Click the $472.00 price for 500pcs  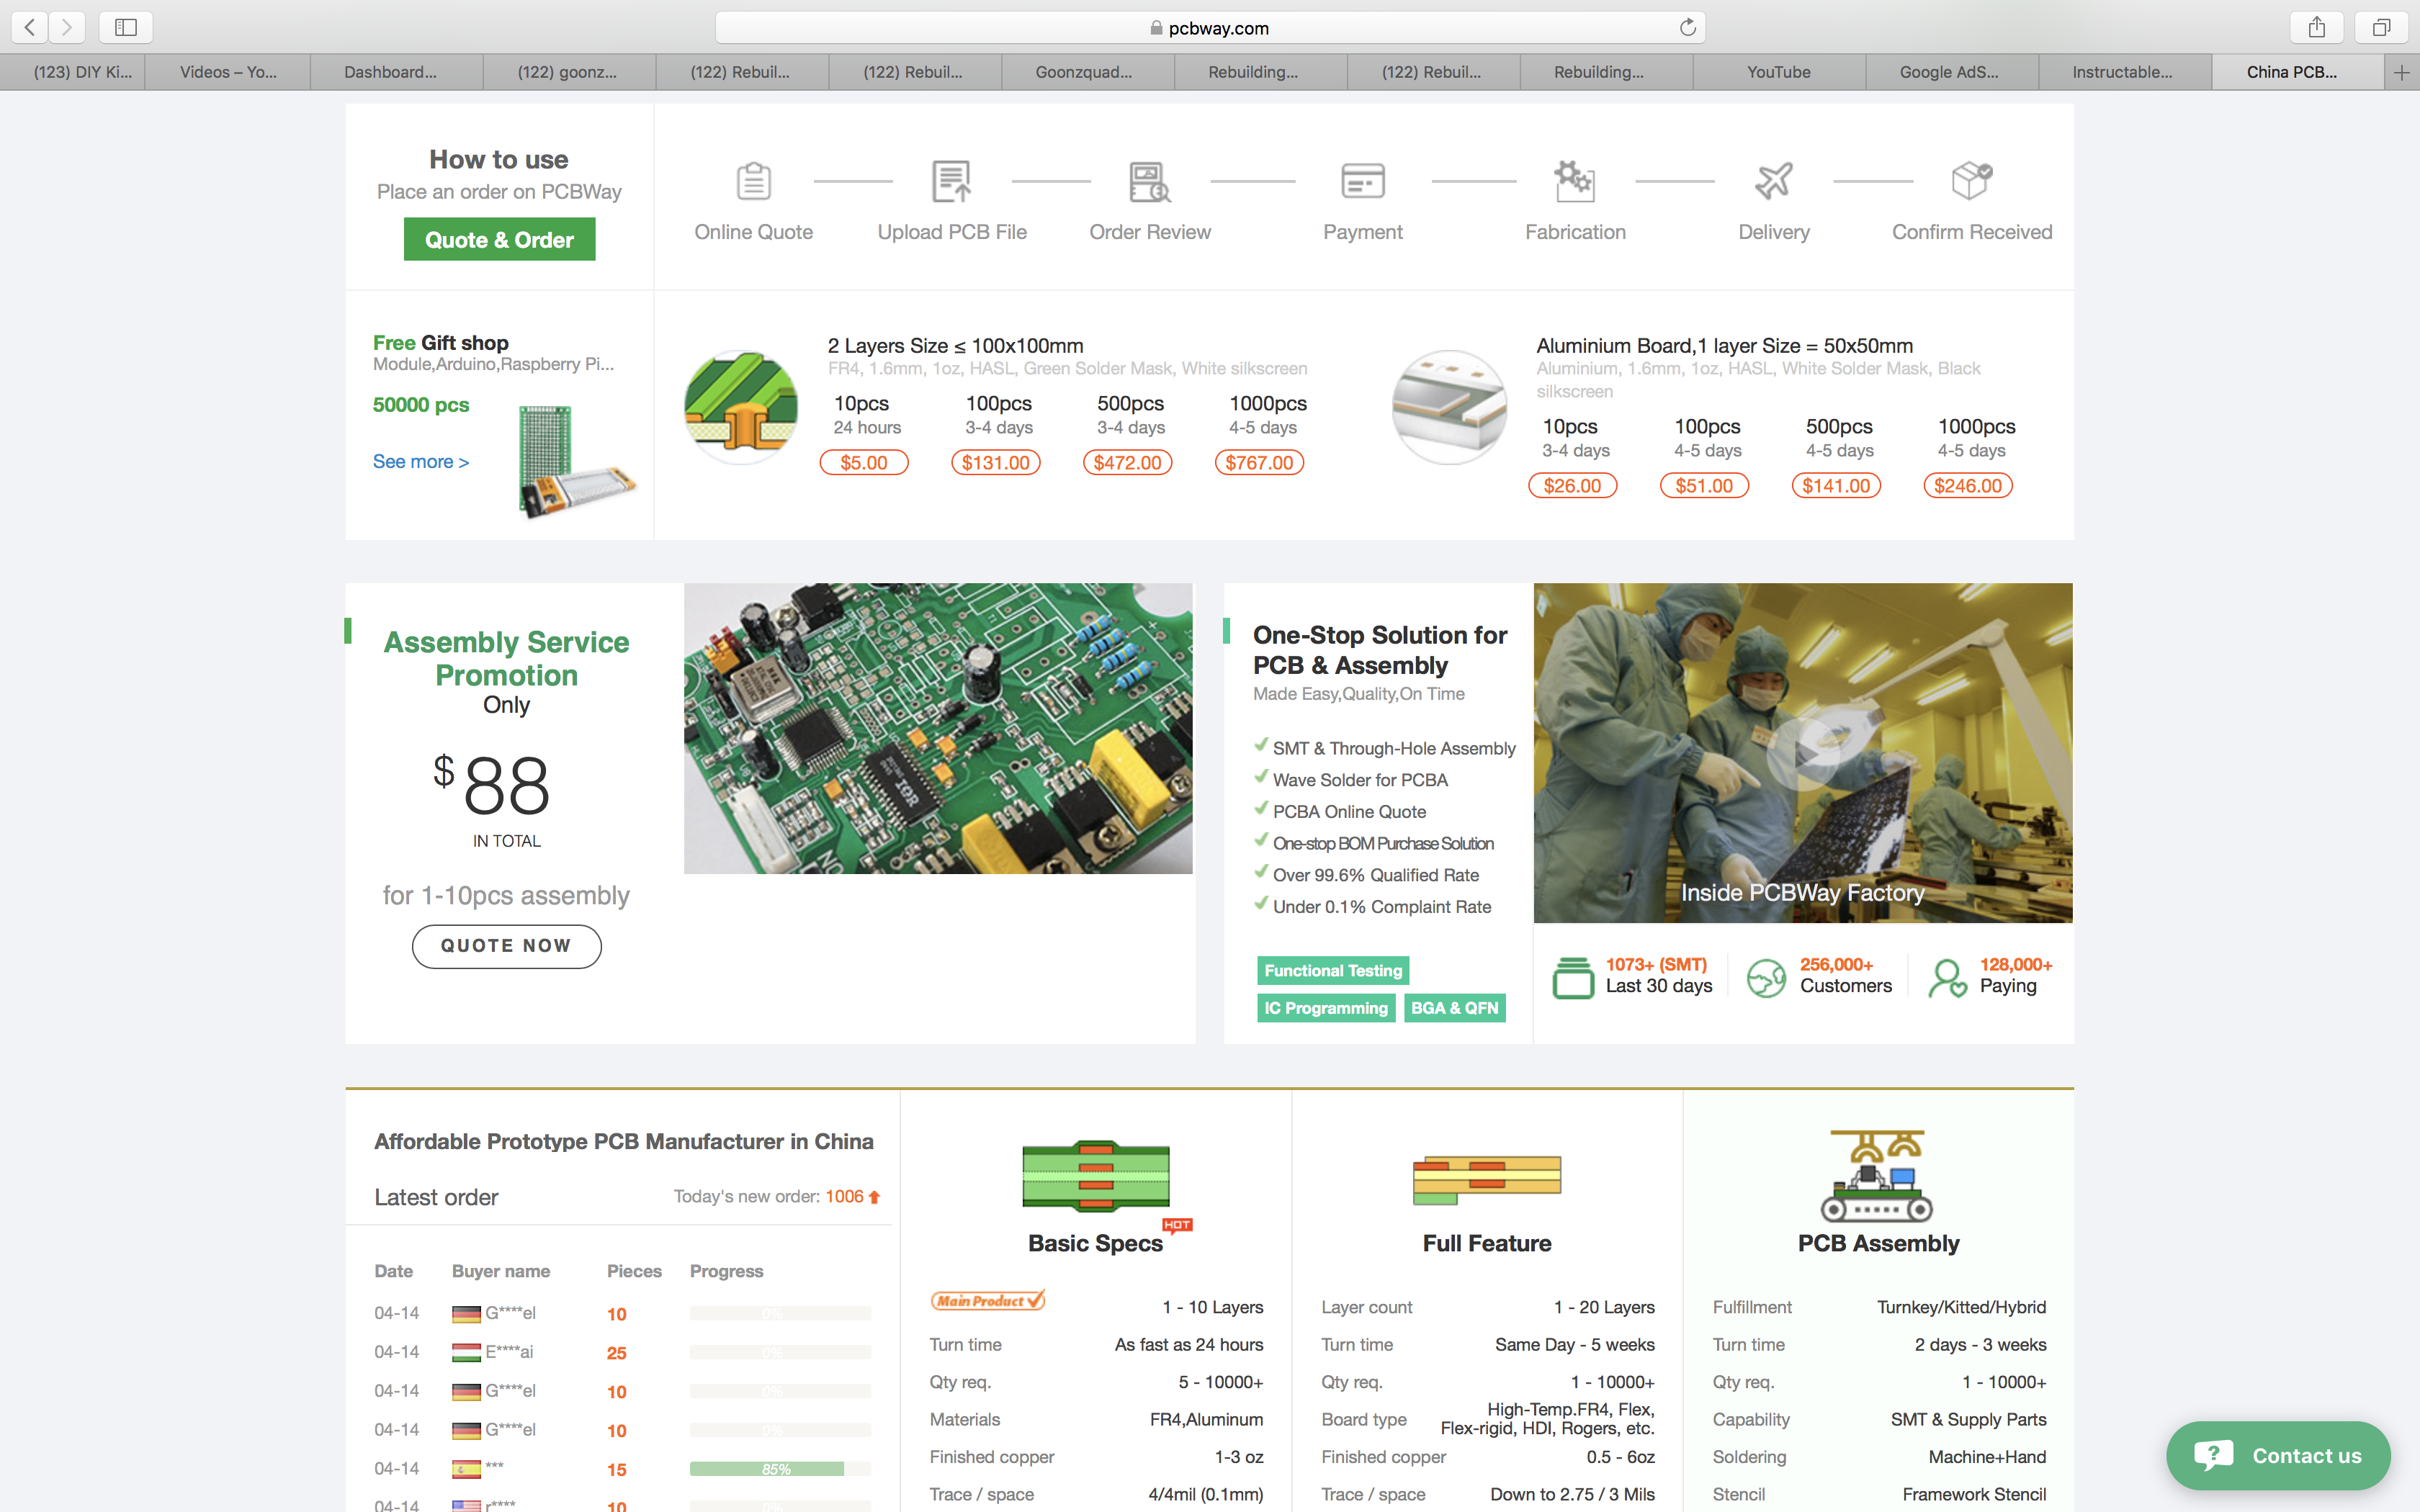click(x=1127, y=463)
